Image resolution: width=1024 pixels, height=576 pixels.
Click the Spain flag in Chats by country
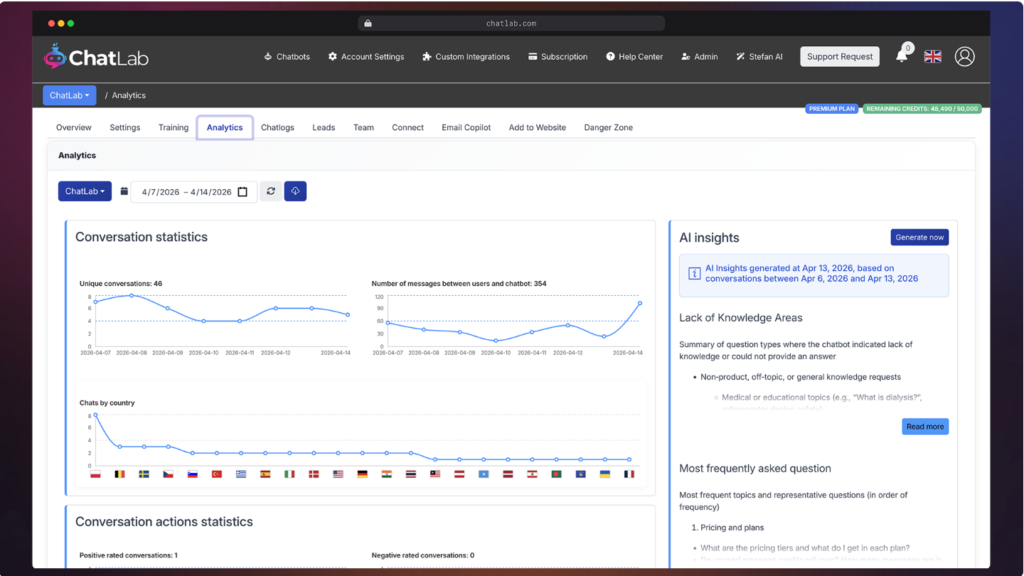tap(265, 474)
